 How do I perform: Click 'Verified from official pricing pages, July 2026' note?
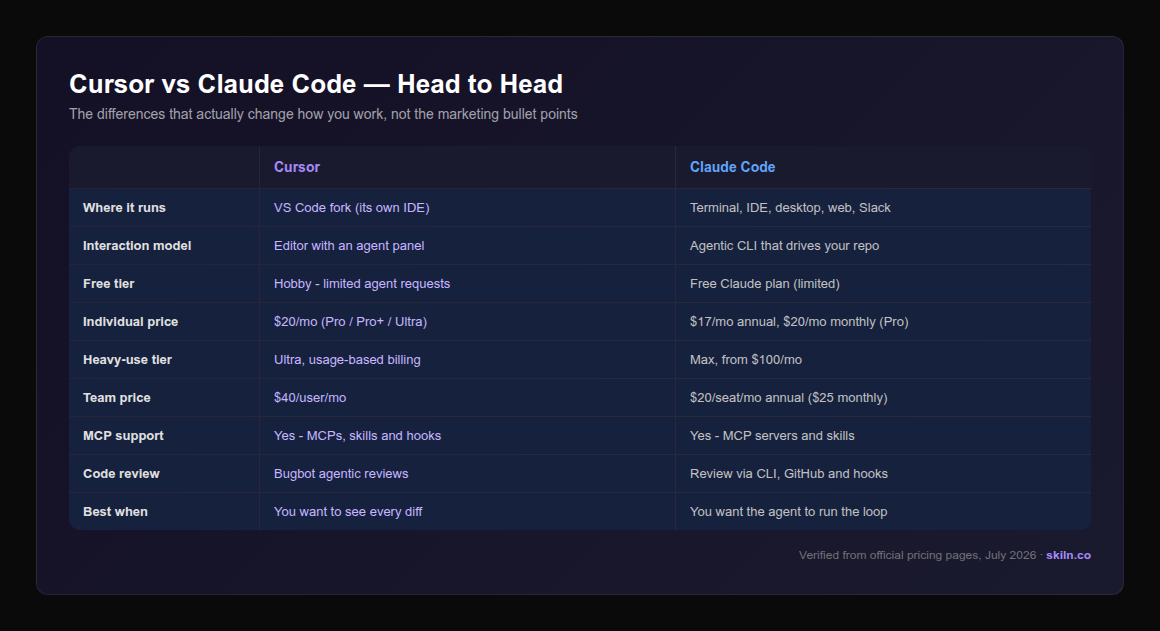(917, 555)
